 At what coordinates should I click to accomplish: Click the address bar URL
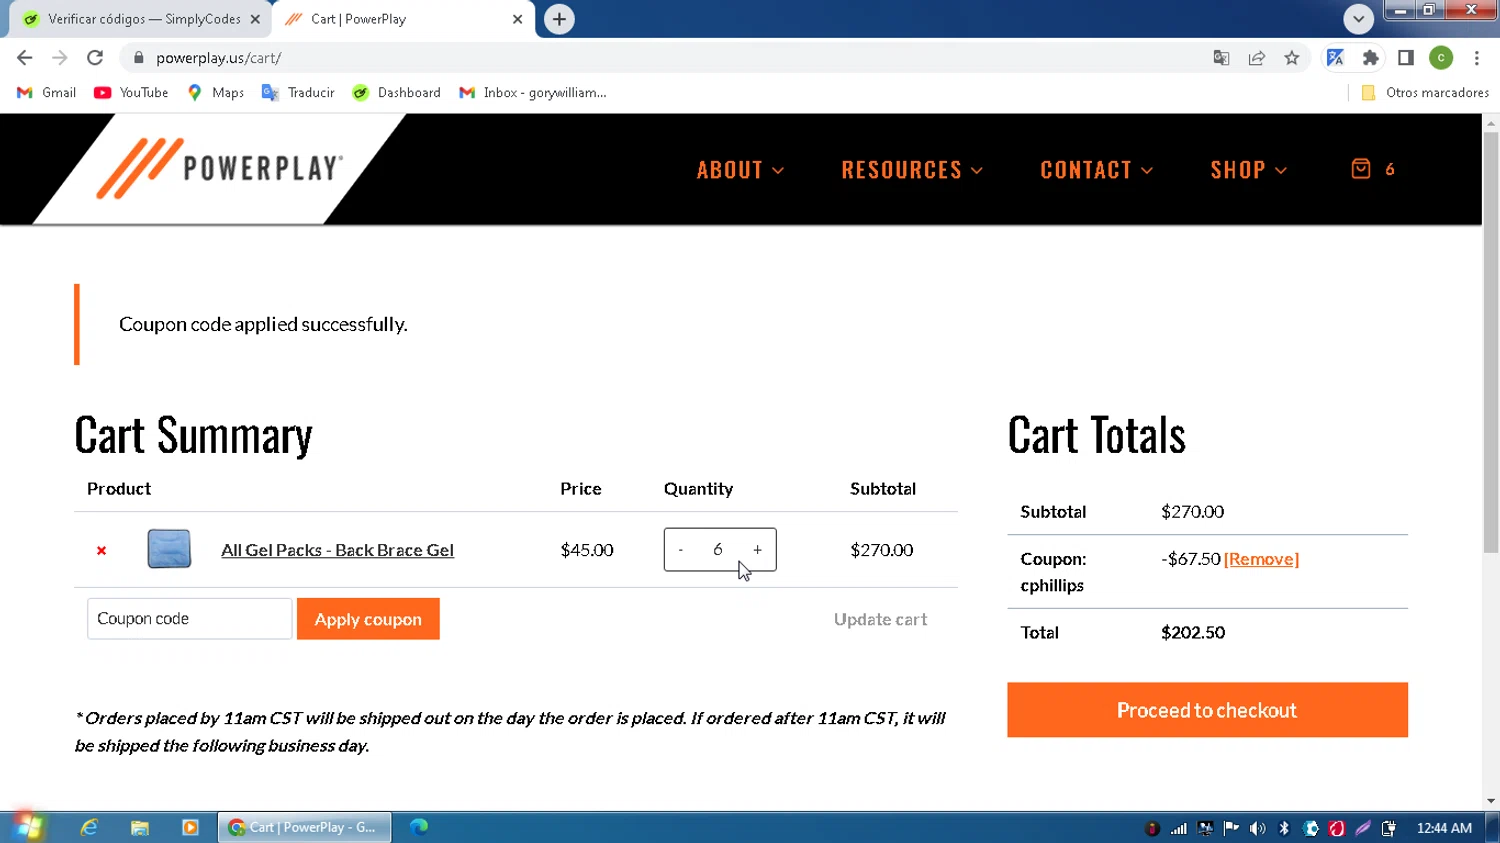[x=218, y=58]
